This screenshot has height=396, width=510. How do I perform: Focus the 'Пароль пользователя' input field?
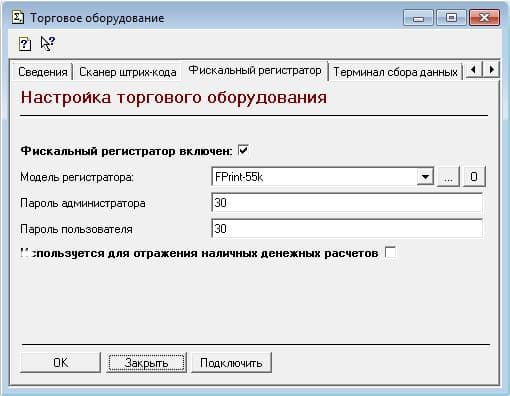pyautogui.click(x=347, y=229)
